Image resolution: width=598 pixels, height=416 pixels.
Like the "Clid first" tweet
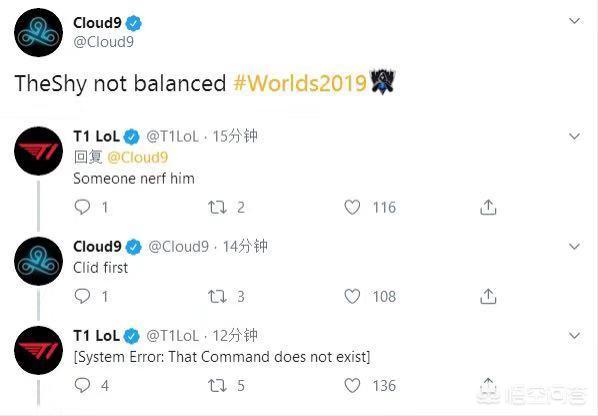[352, 296]
